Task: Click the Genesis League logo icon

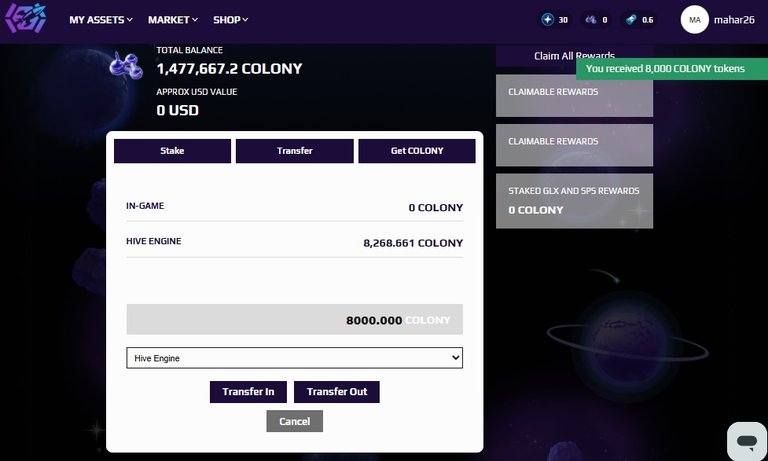Action: pyautogui.click(x=25, y=19)
